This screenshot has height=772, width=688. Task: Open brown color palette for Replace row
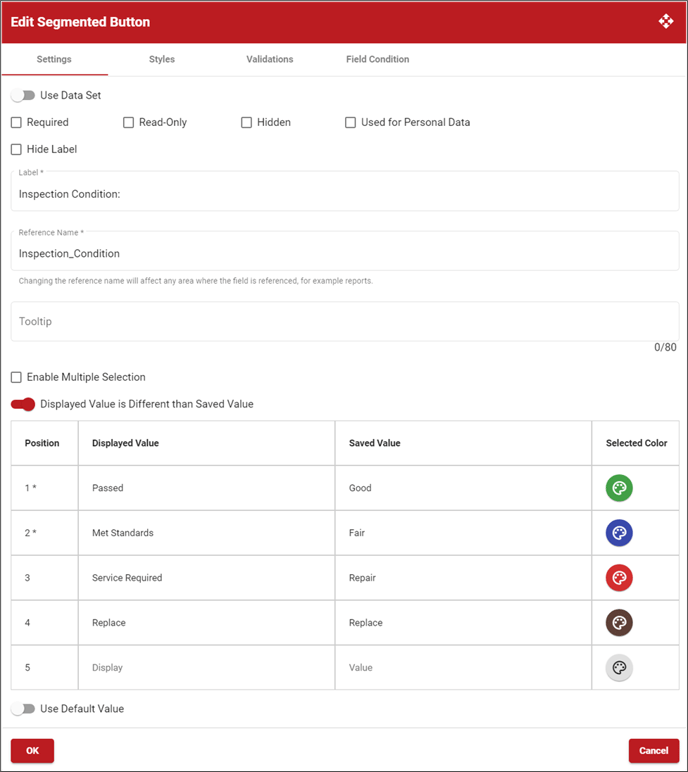[619, 623]
